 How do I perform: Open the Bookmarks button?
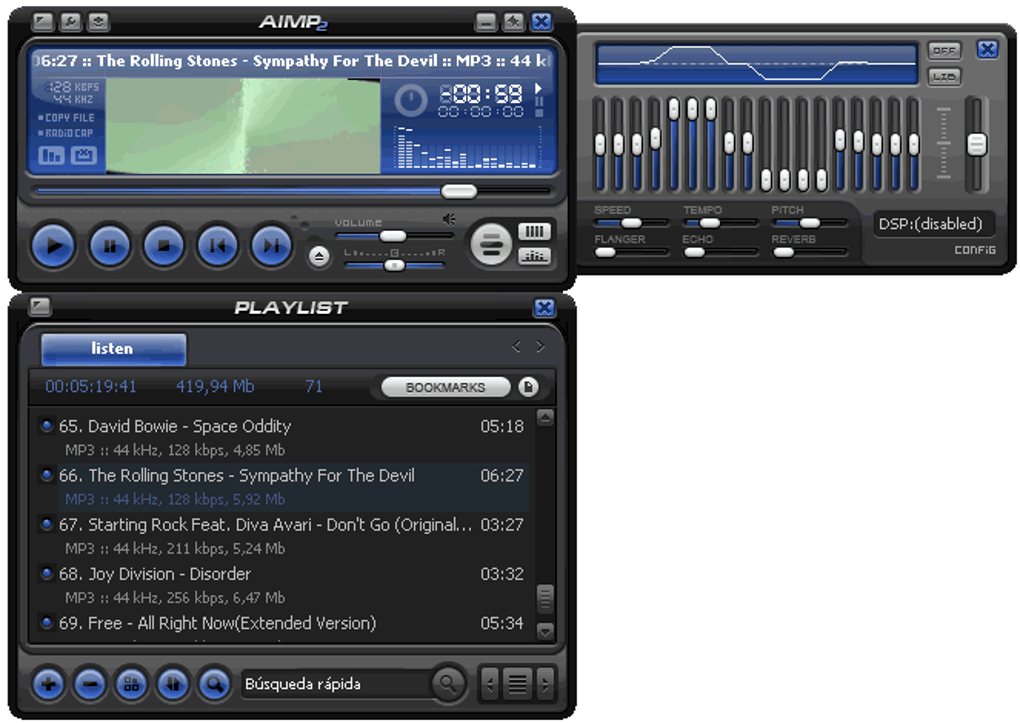pyautogui.click(x=446, y=387)
